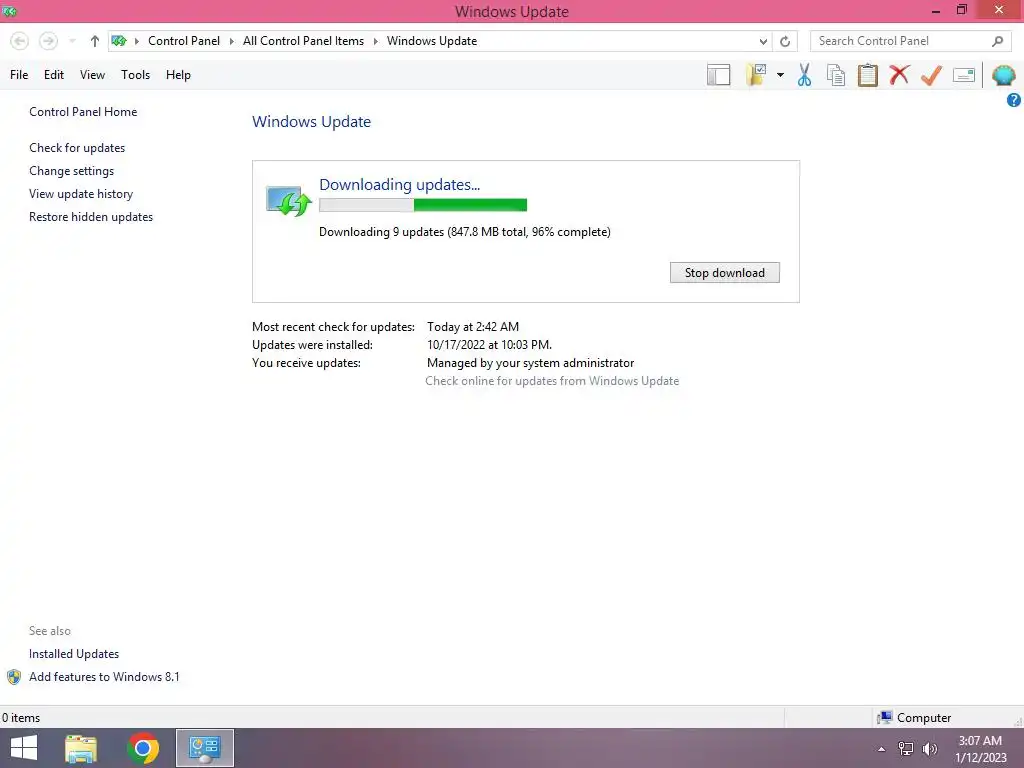Click the Windows Update shield icon

tap(289, 201)
